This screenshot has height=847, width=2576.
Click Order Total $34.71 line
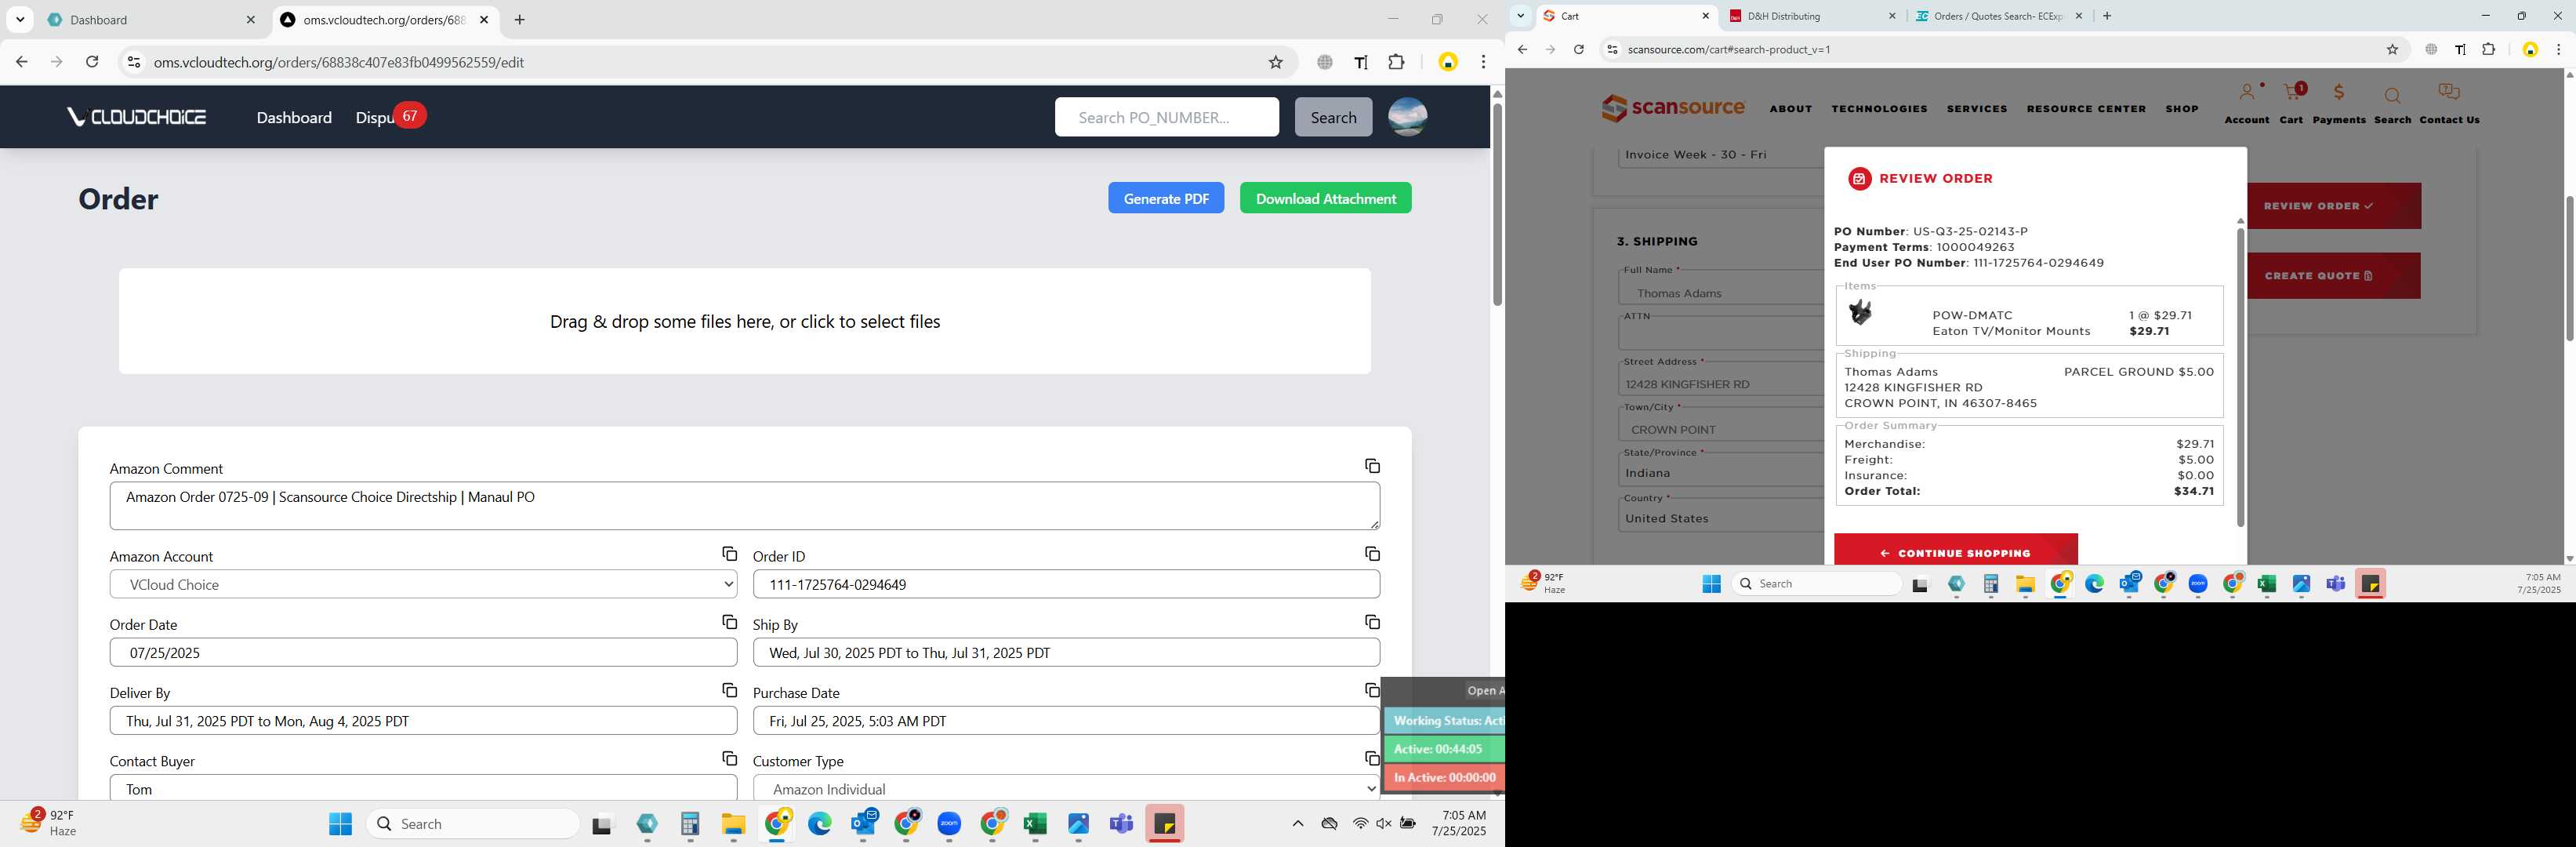[2028, 491]
